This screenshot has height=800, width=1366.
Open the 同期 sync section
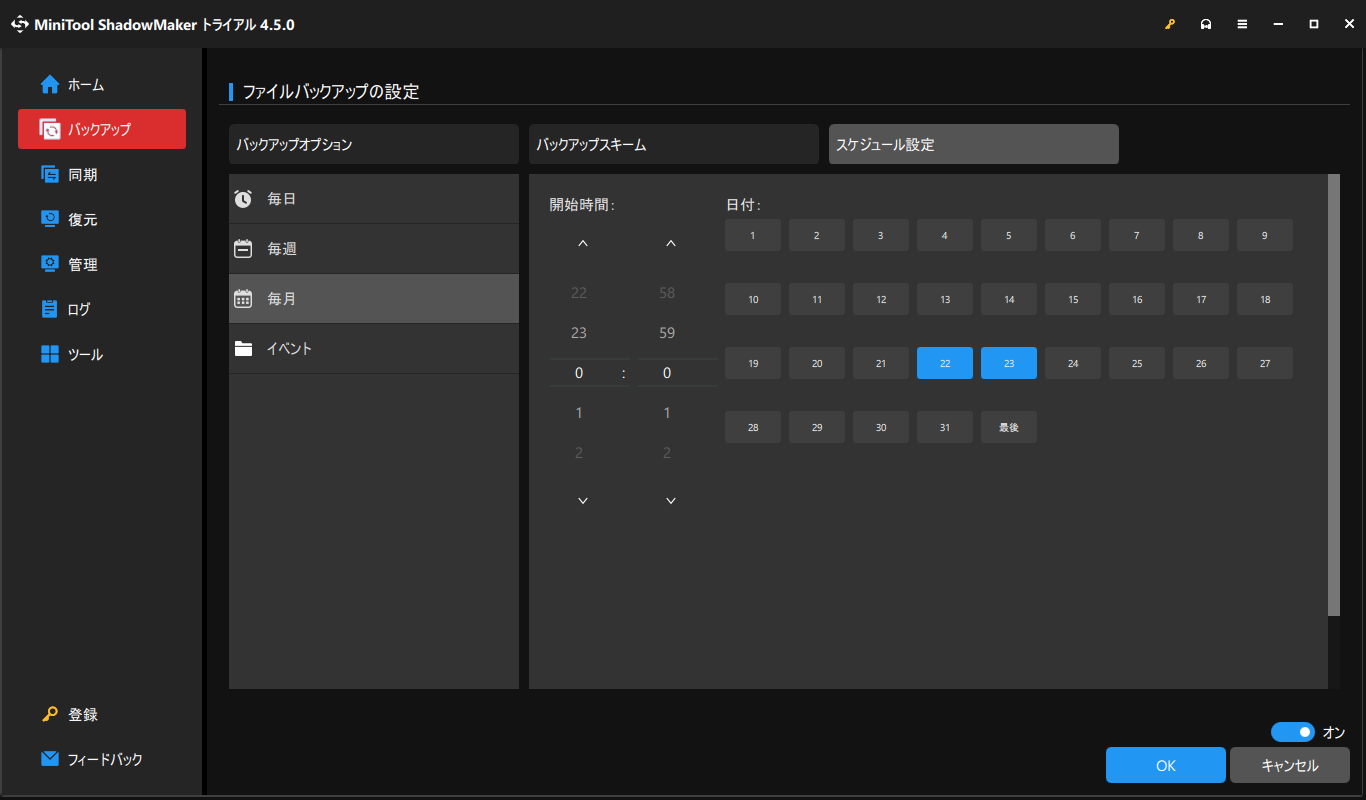pyautogui.click(x=102, y=175)
